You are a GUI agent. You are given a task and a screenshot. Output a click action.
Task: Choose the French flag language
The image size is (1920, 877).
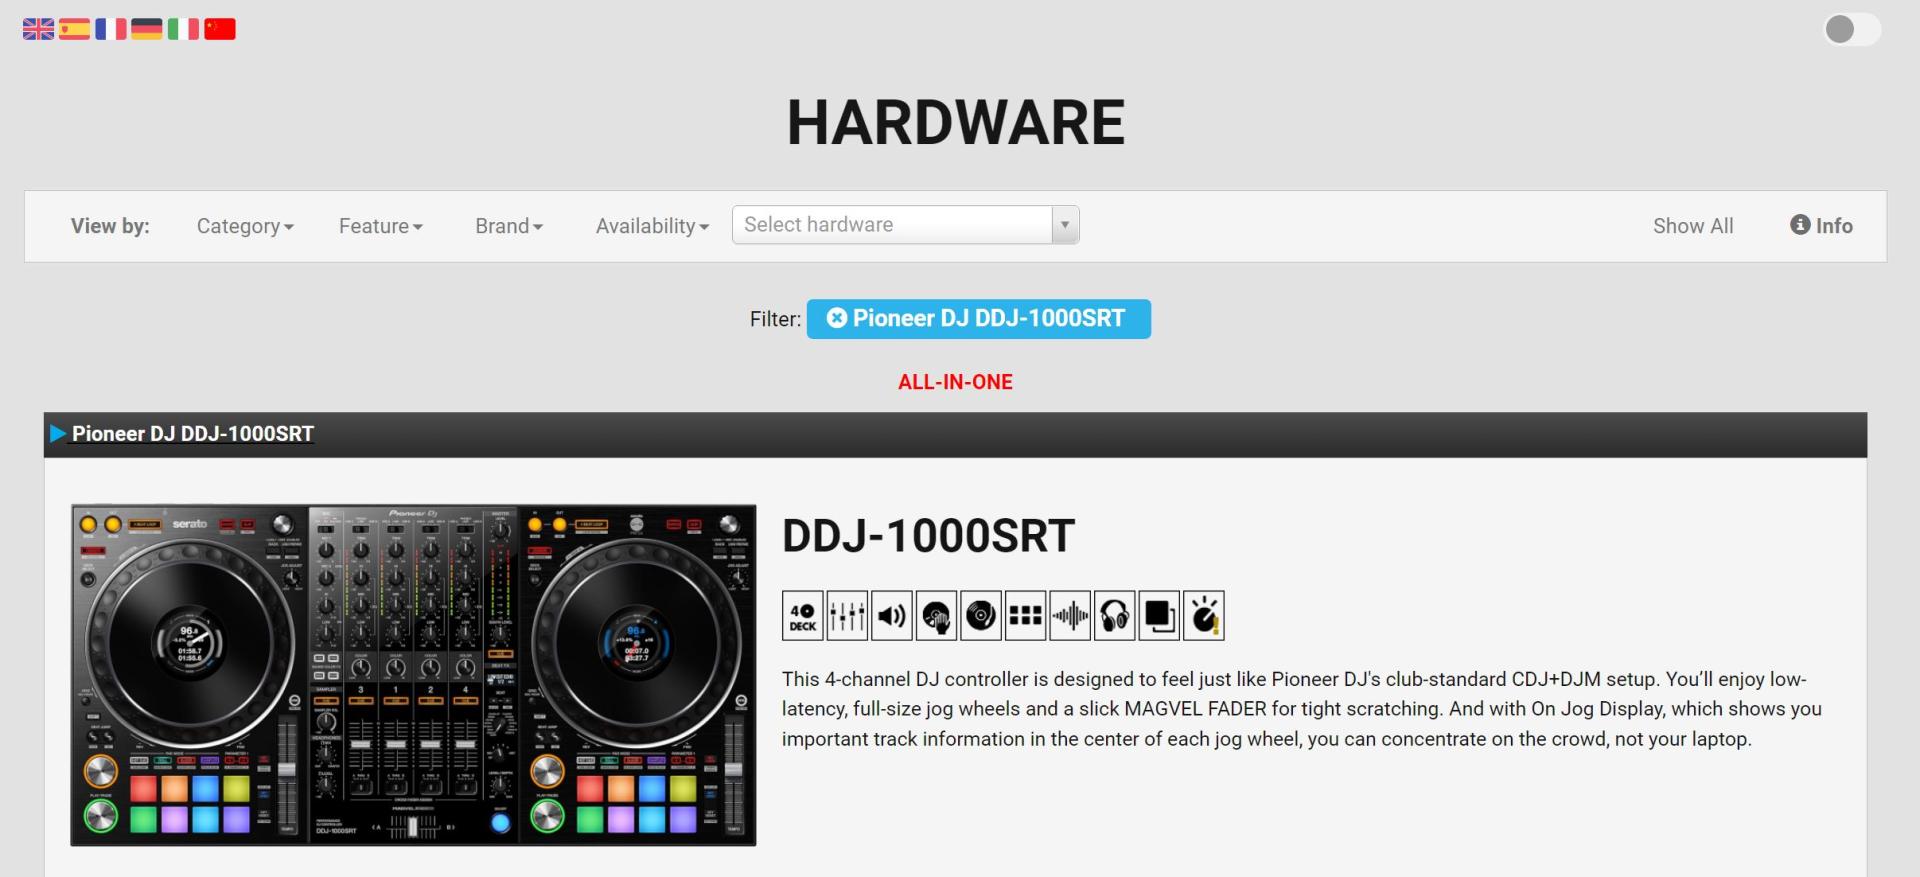pyautogui.click(x=110, y=29)
